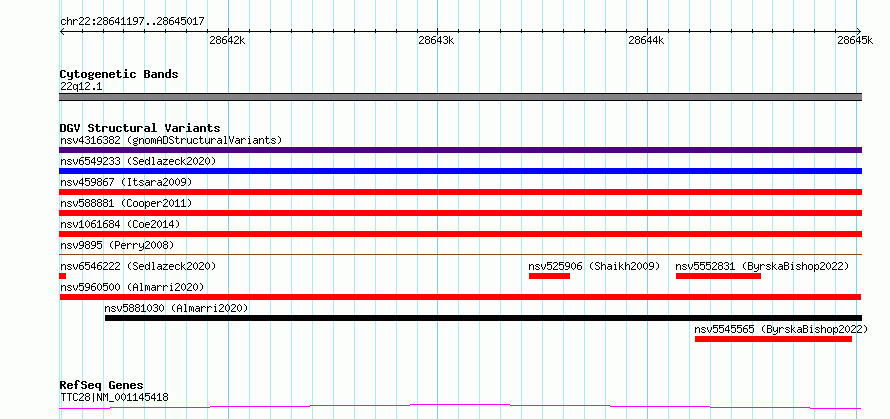This screenshot has width=890, height=419.
Task: Open the nsv525906 (Shaikh2009) label
Action: (594, 266)
